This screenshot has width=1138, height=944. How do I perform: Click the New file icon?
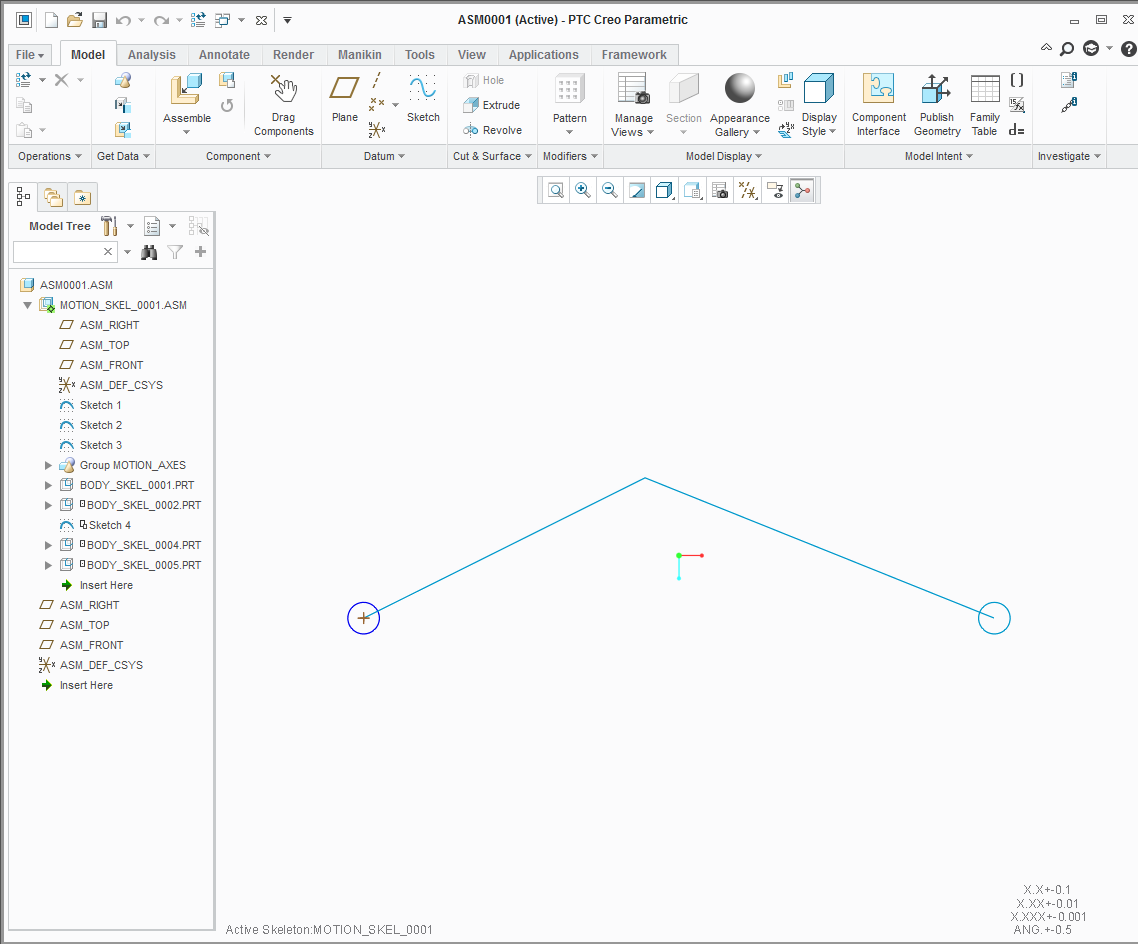point(51,20)
